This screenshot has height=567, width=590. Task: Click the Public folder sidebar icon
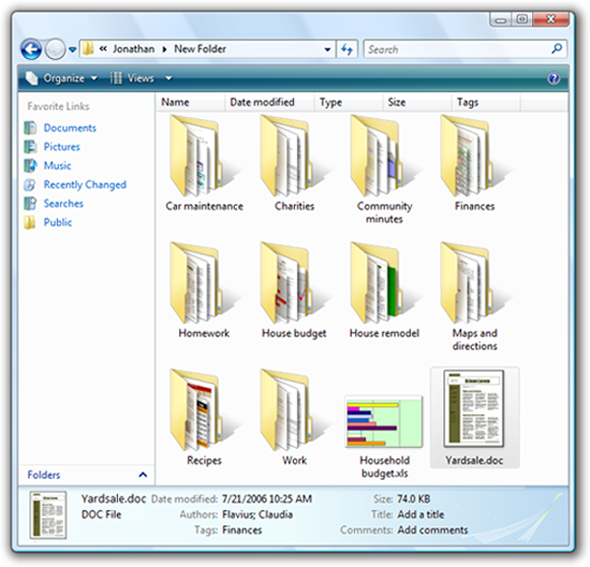(30, 222)
